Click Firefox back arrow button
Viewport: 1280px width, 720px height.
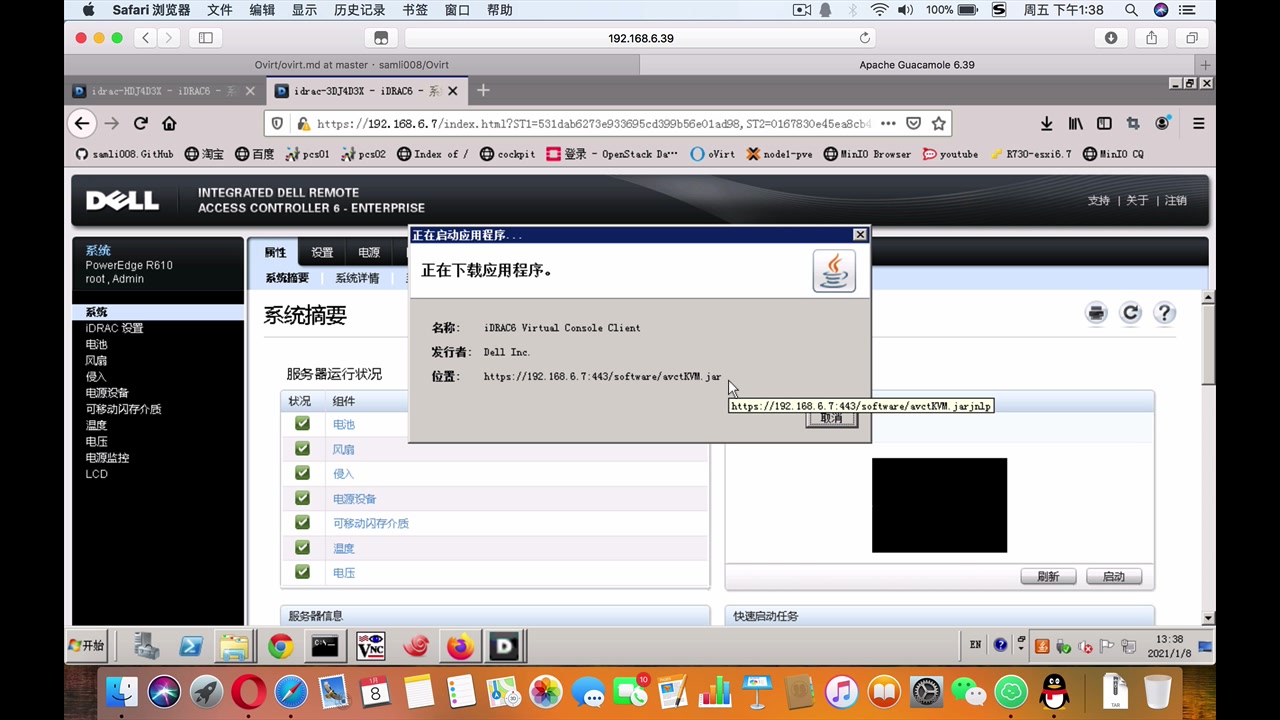click(82, 124)
